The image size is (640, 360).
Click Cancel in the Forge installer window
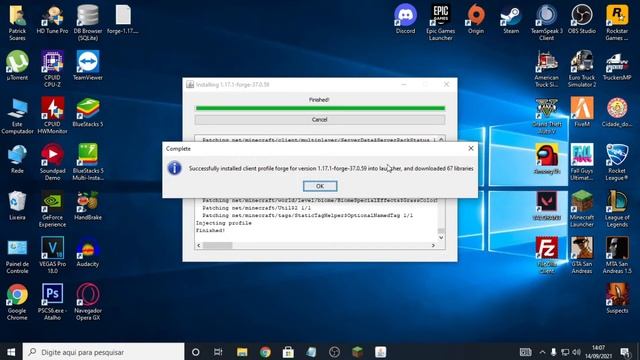320,120
